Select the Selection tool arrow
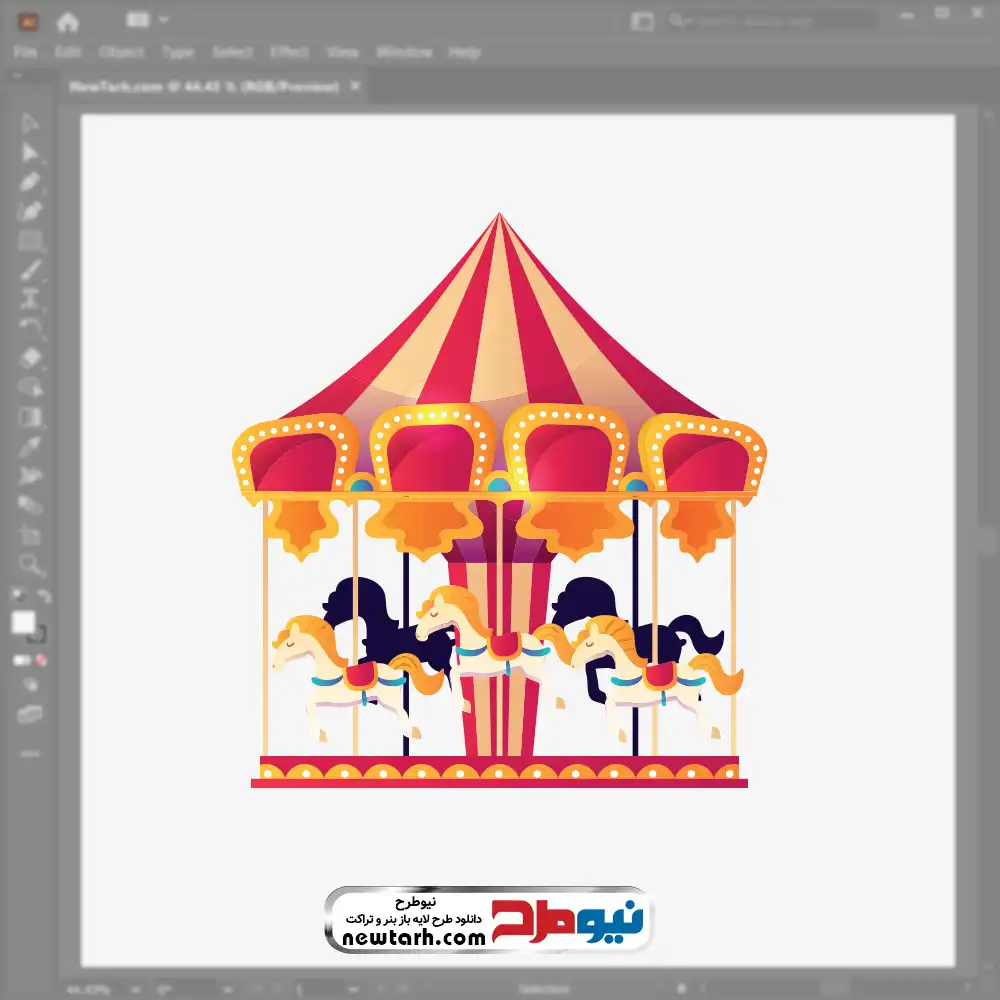Screen dimensions: 1000x1000 (x=30, y=124)
